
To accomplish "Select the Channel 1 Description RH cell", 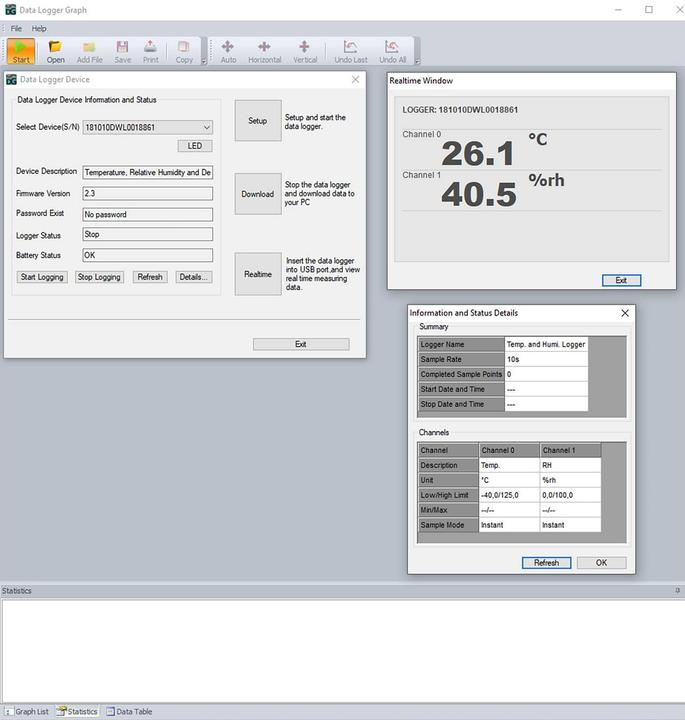I will click(570, 465).
